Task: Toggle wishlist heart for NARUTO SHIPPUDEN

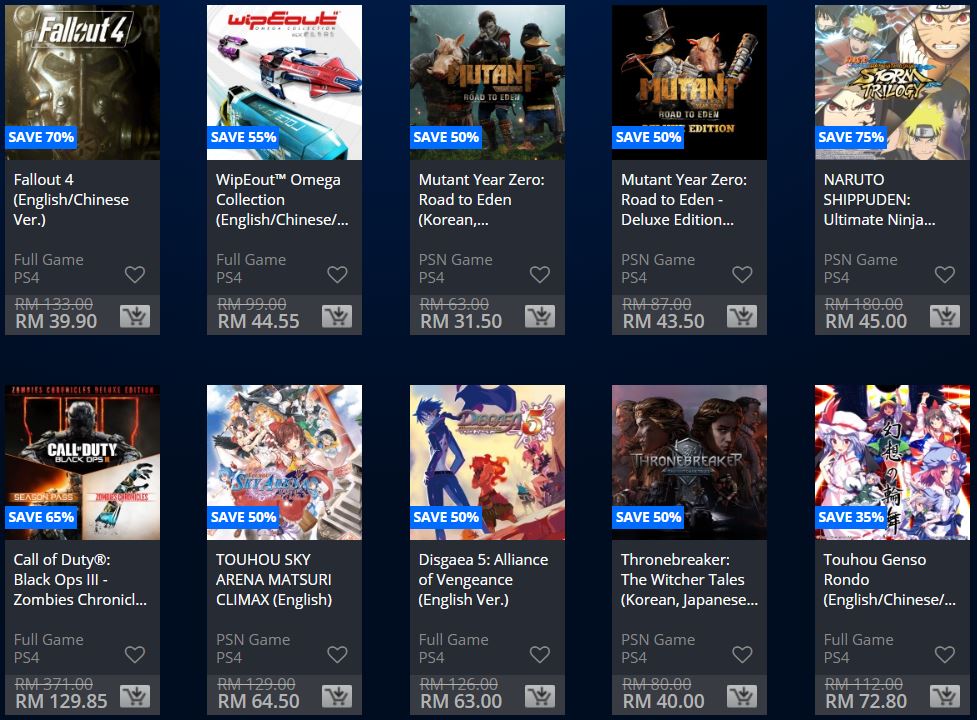Action: click(945, 274)
